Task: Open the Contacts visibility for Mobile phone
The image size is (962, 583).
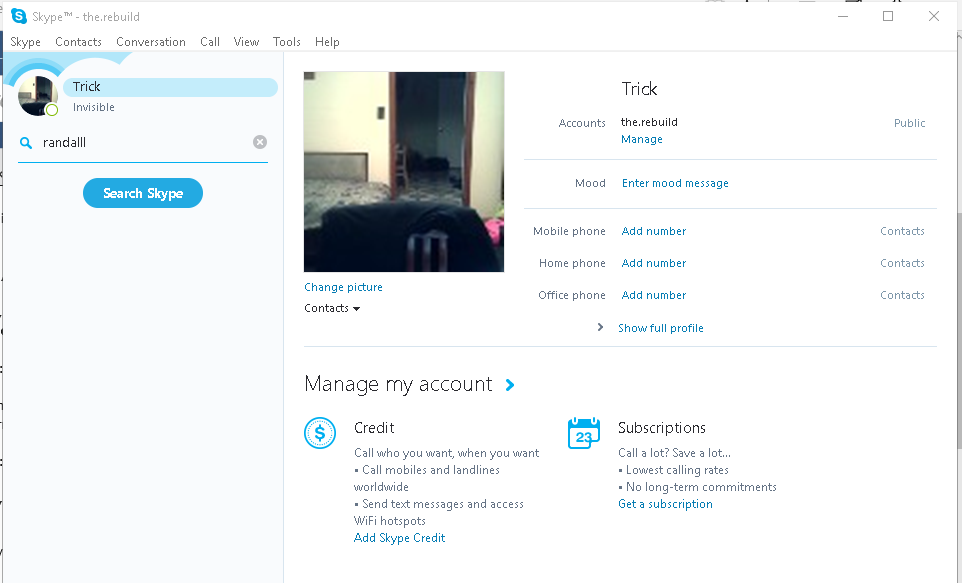Action: tap(902, 231)
